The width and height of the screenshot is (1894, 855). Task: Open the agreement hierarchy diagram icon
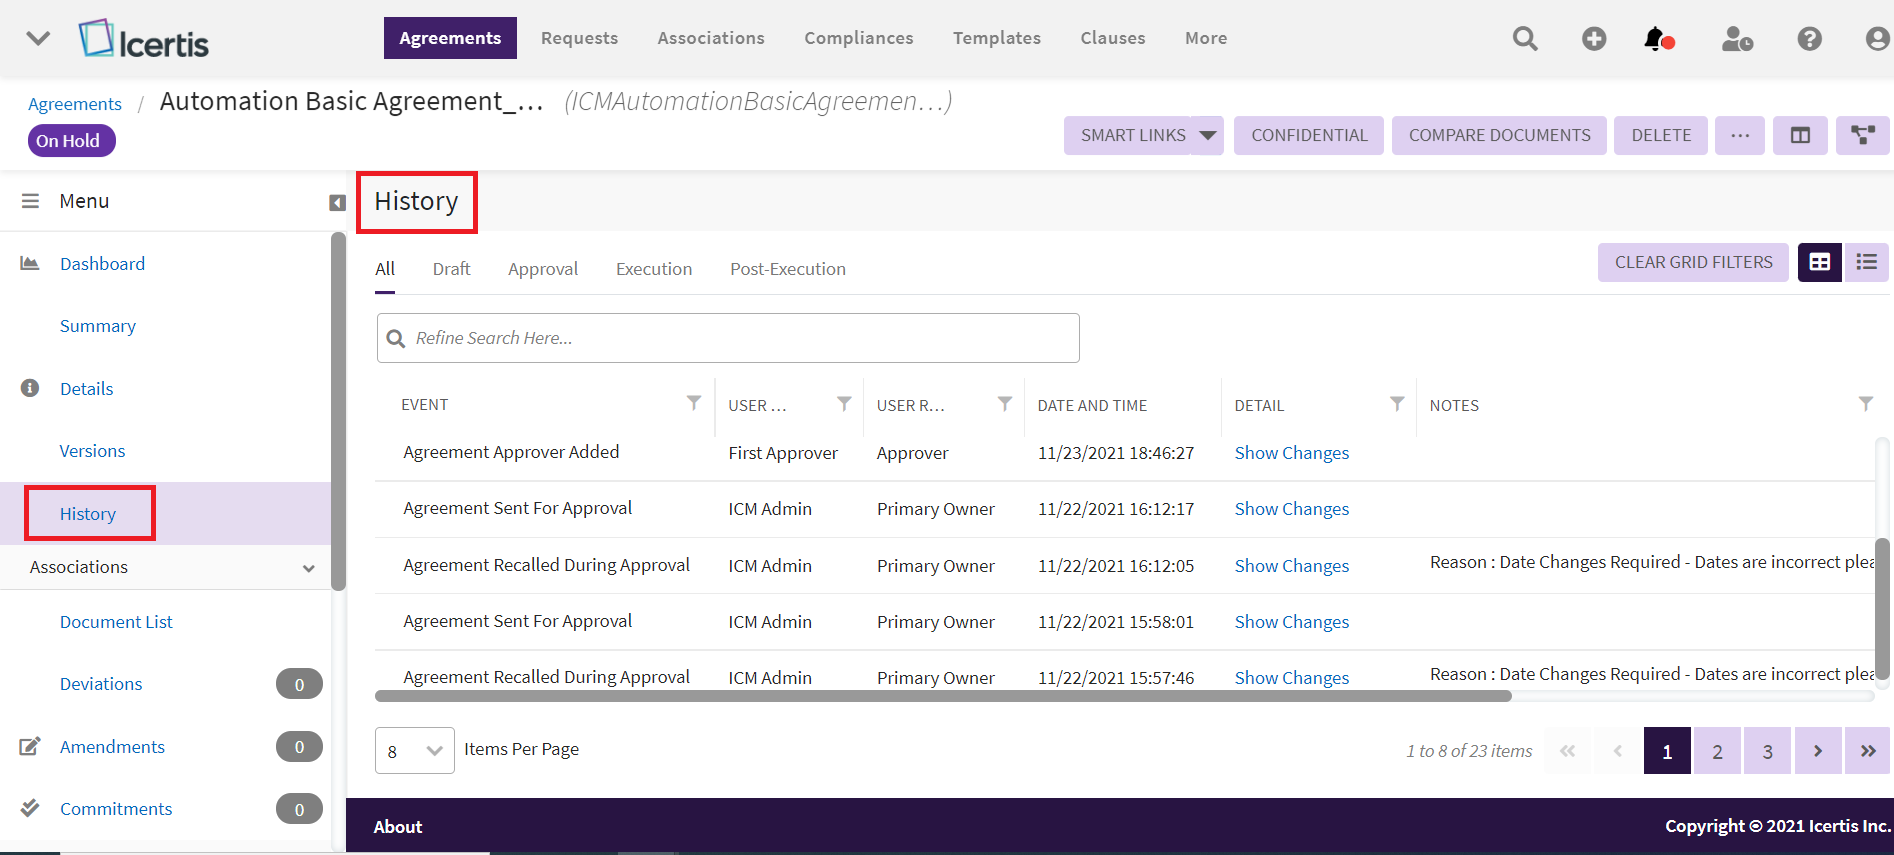[1862, 135]
